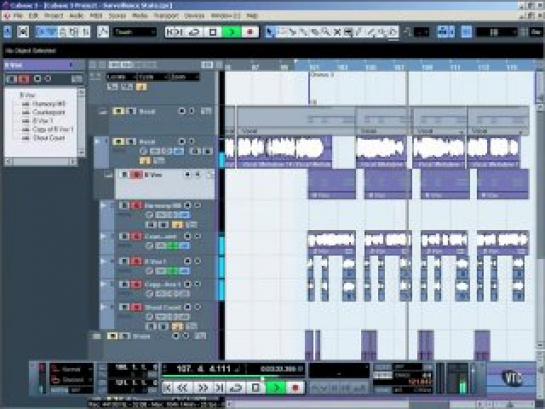Click transport panel Go to Start button
This screenshot has width=545, height=409.
point(168,387)
